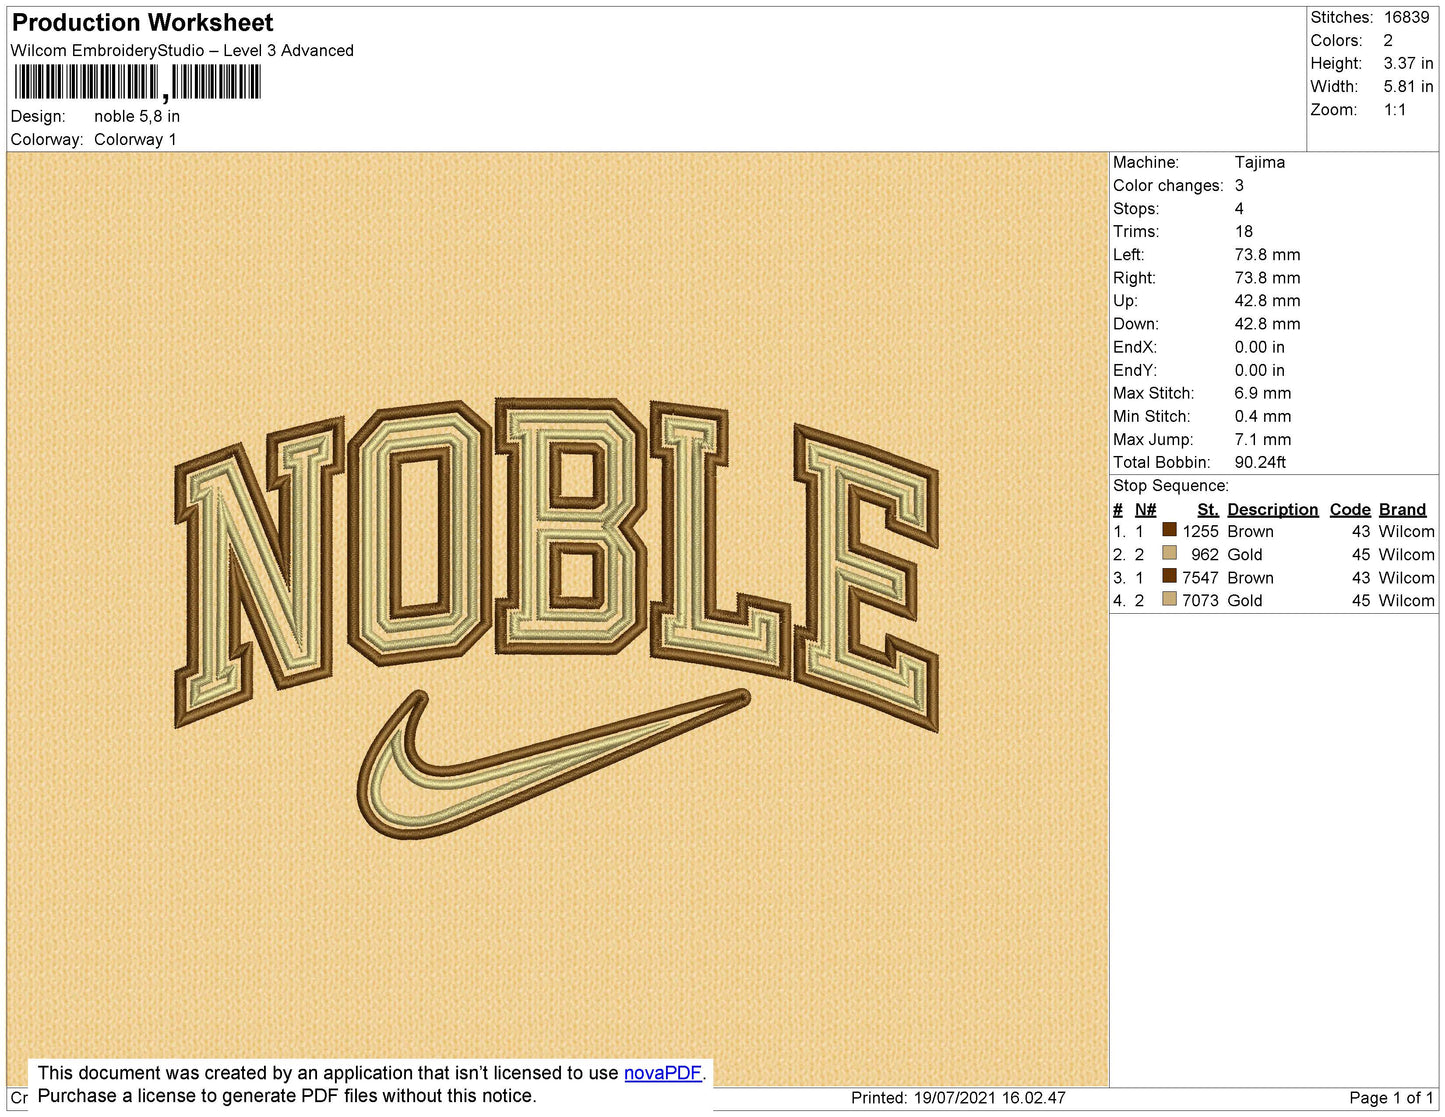Click the 'Code' column header

(1349, 509)
